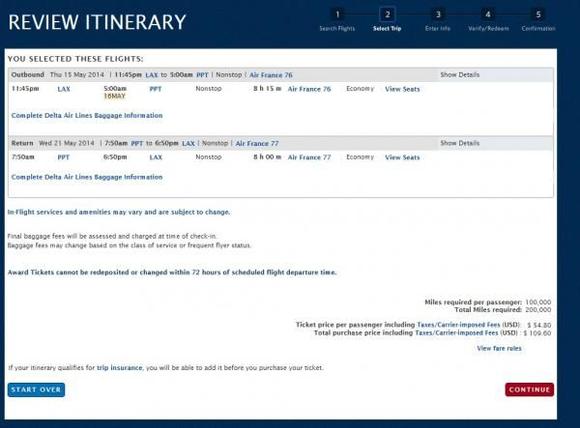Expand Show Details for return flight
This screenshot has height=428, width=580.
460,143
